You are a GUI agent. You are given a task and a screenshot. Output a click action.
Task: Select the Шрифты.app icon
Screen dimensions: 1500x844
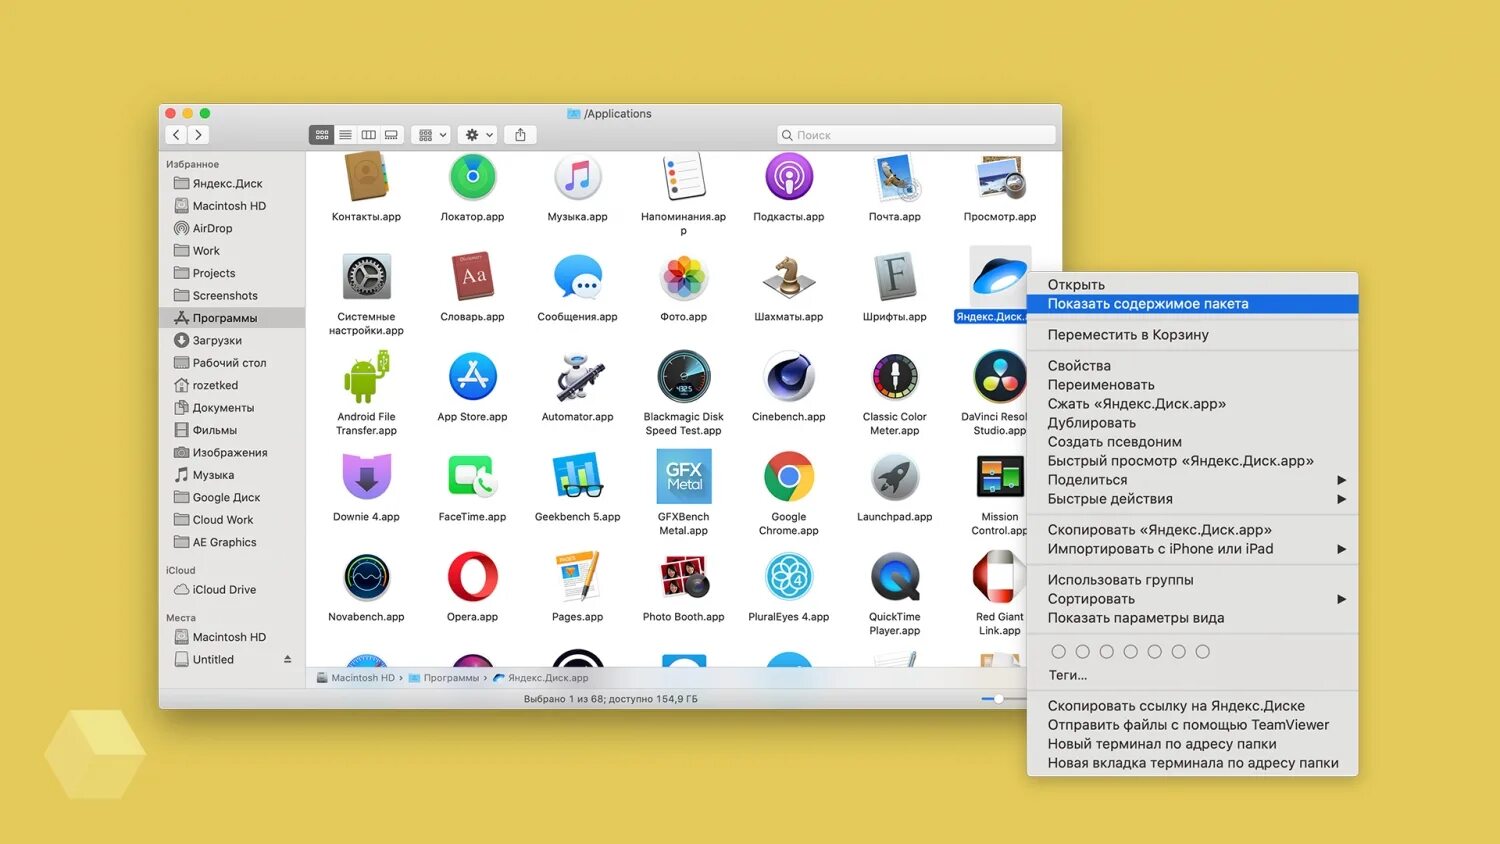point(894,277)
